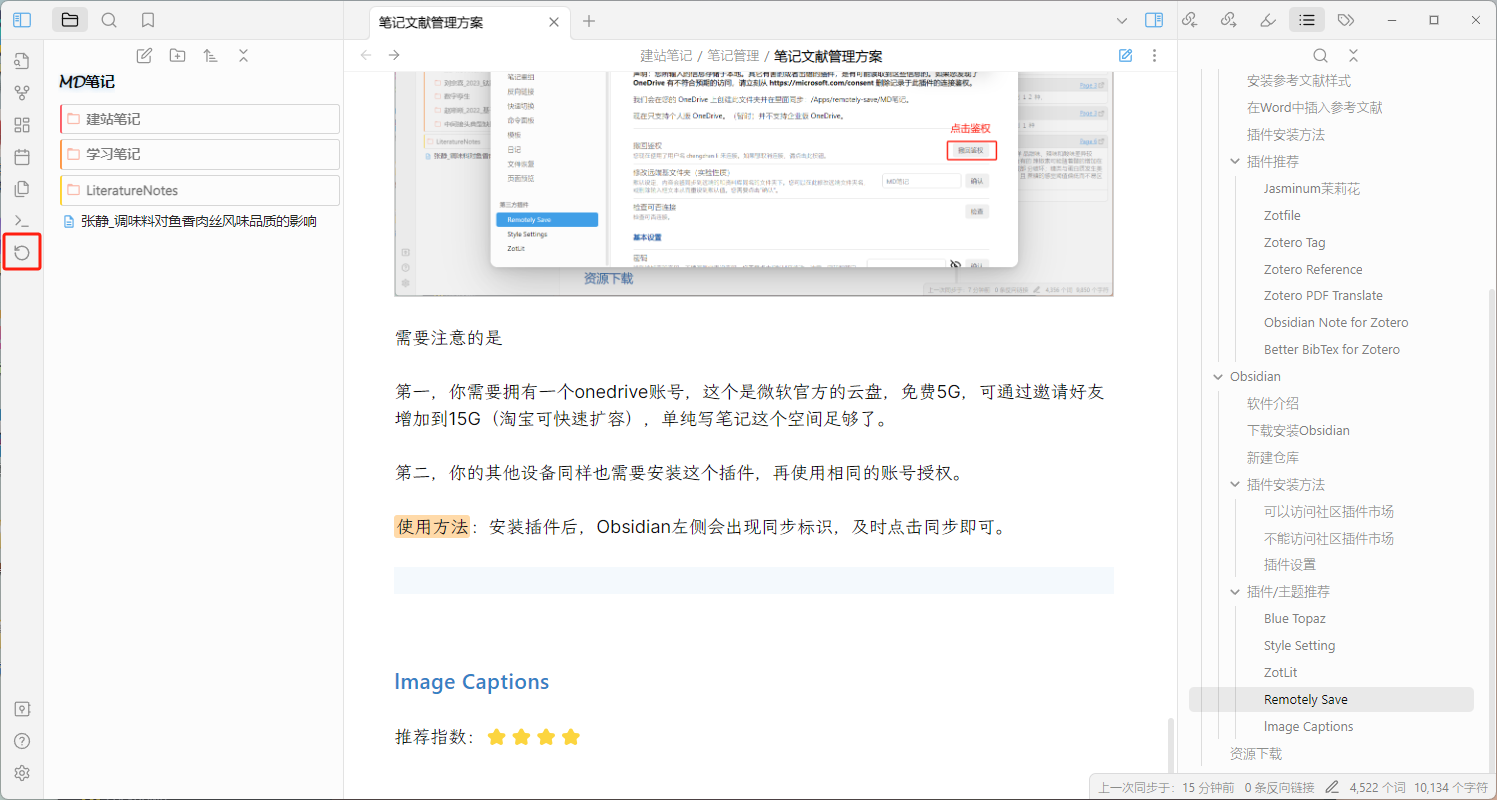Expand the 学习笔记 folder
1497x800 pixels.
200,155
